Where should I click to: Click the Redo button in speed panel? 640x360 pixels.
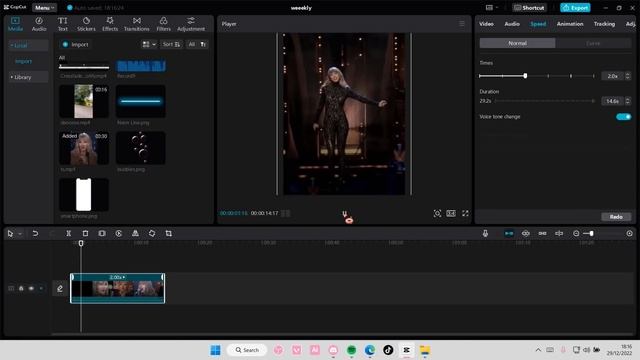coord(616,217)
